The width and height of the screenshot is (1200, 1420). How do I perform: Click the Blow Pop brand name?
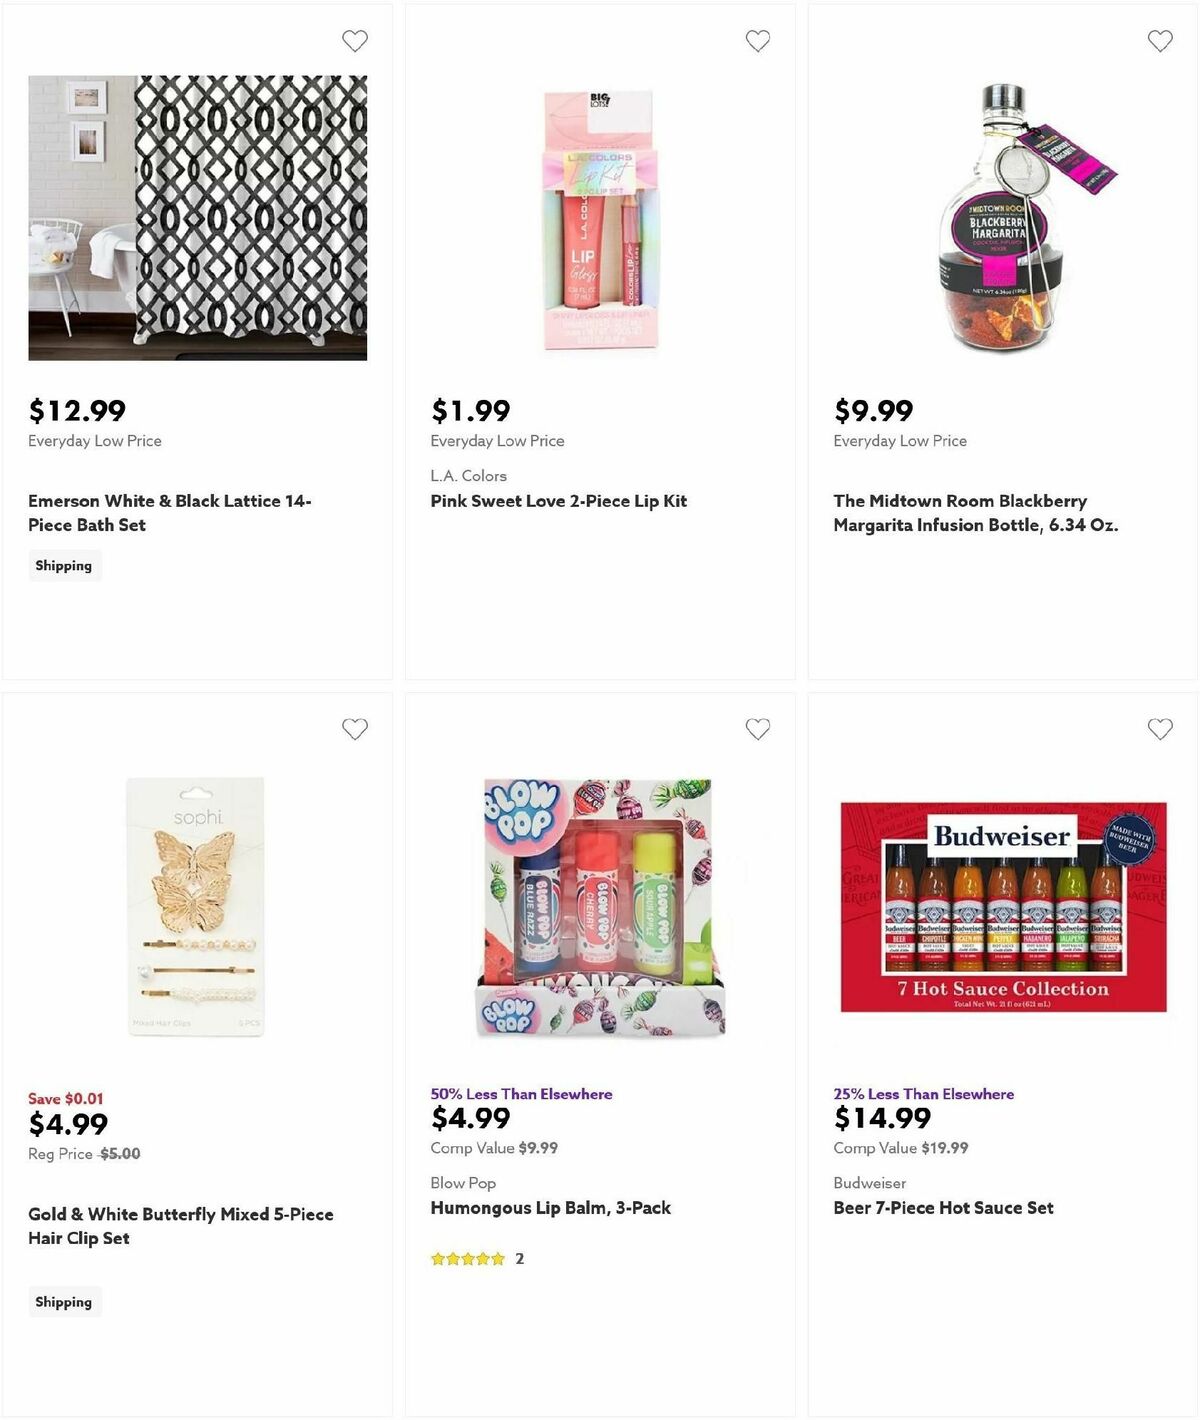click(x=462, y=1182)
